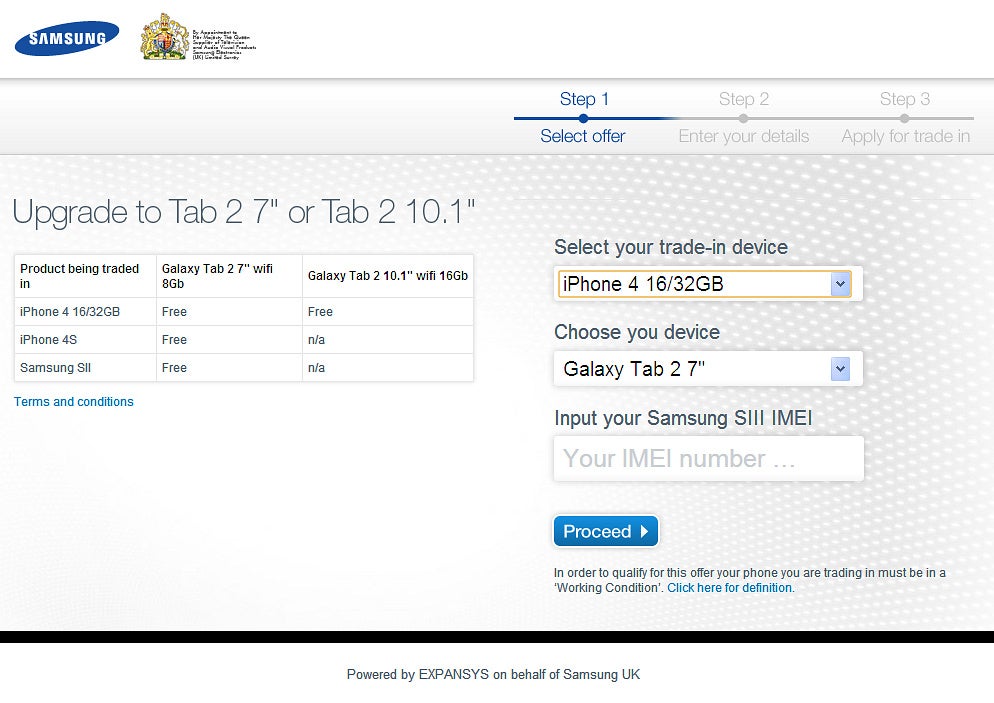This screenshot has width=994, height=703.
Task: Click the Select your trade-in device label
Action: tap(671, 247)
